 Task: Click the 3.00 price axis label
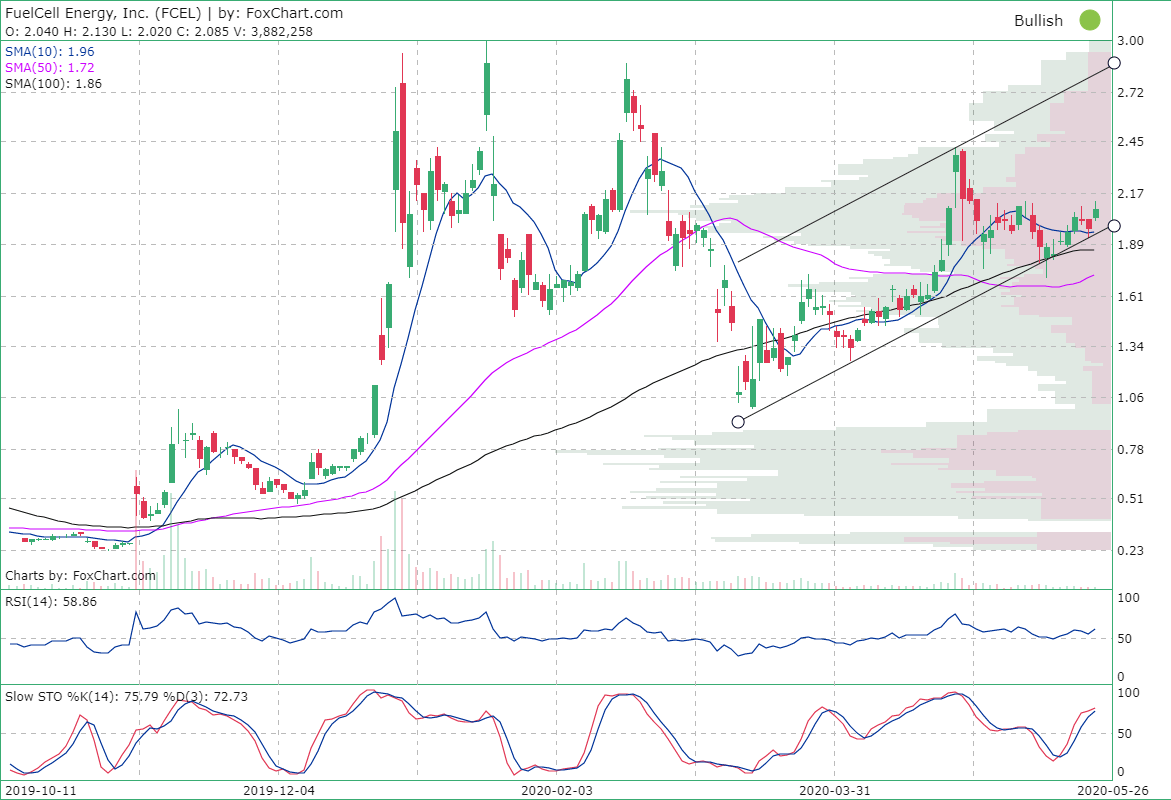(x=1130, y=41)
